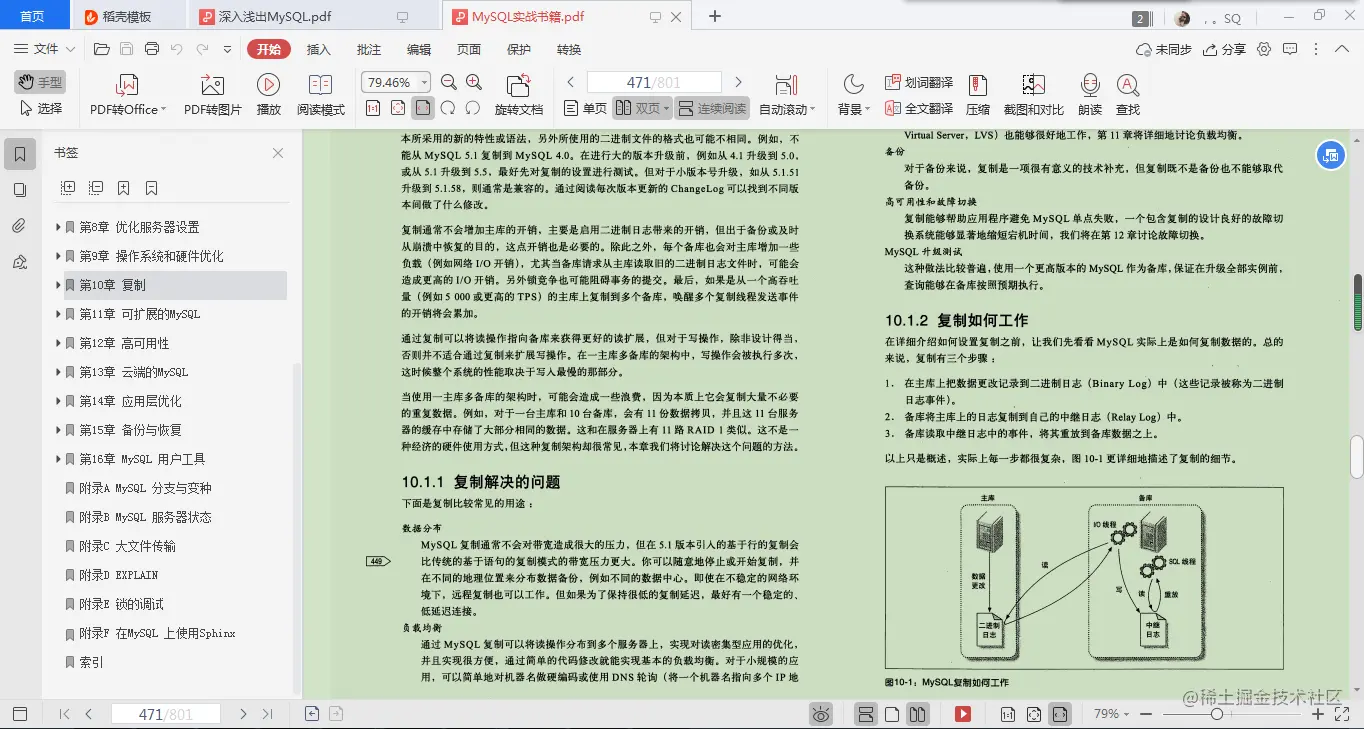This screenshot has width=1364, height=729.
Task: Expand 第16章 MySQL 用户工具 bookmark
Action: tap(58, 459)
